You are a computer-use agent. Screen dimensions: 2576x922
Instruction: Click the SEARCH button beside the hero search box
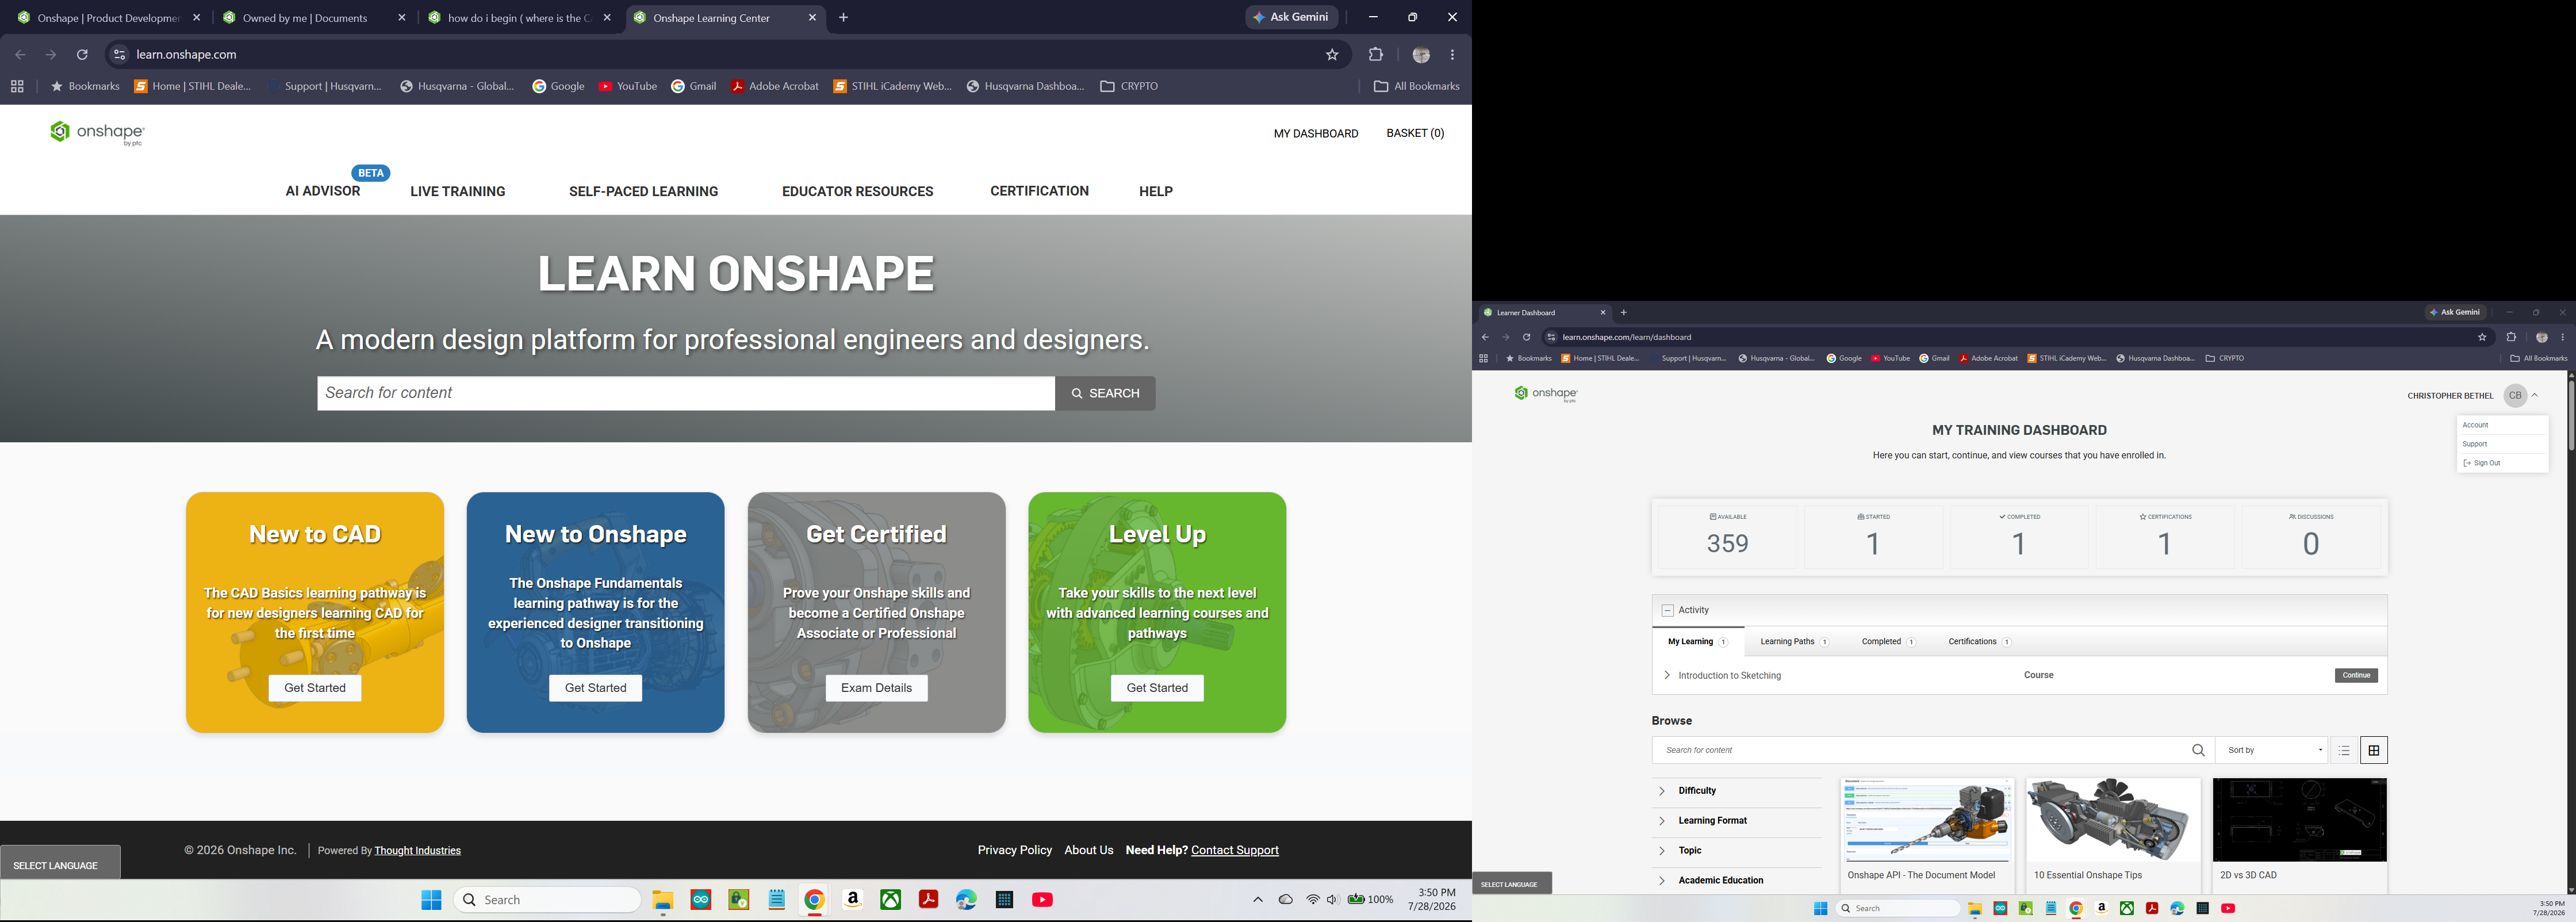pos(1105,394)
